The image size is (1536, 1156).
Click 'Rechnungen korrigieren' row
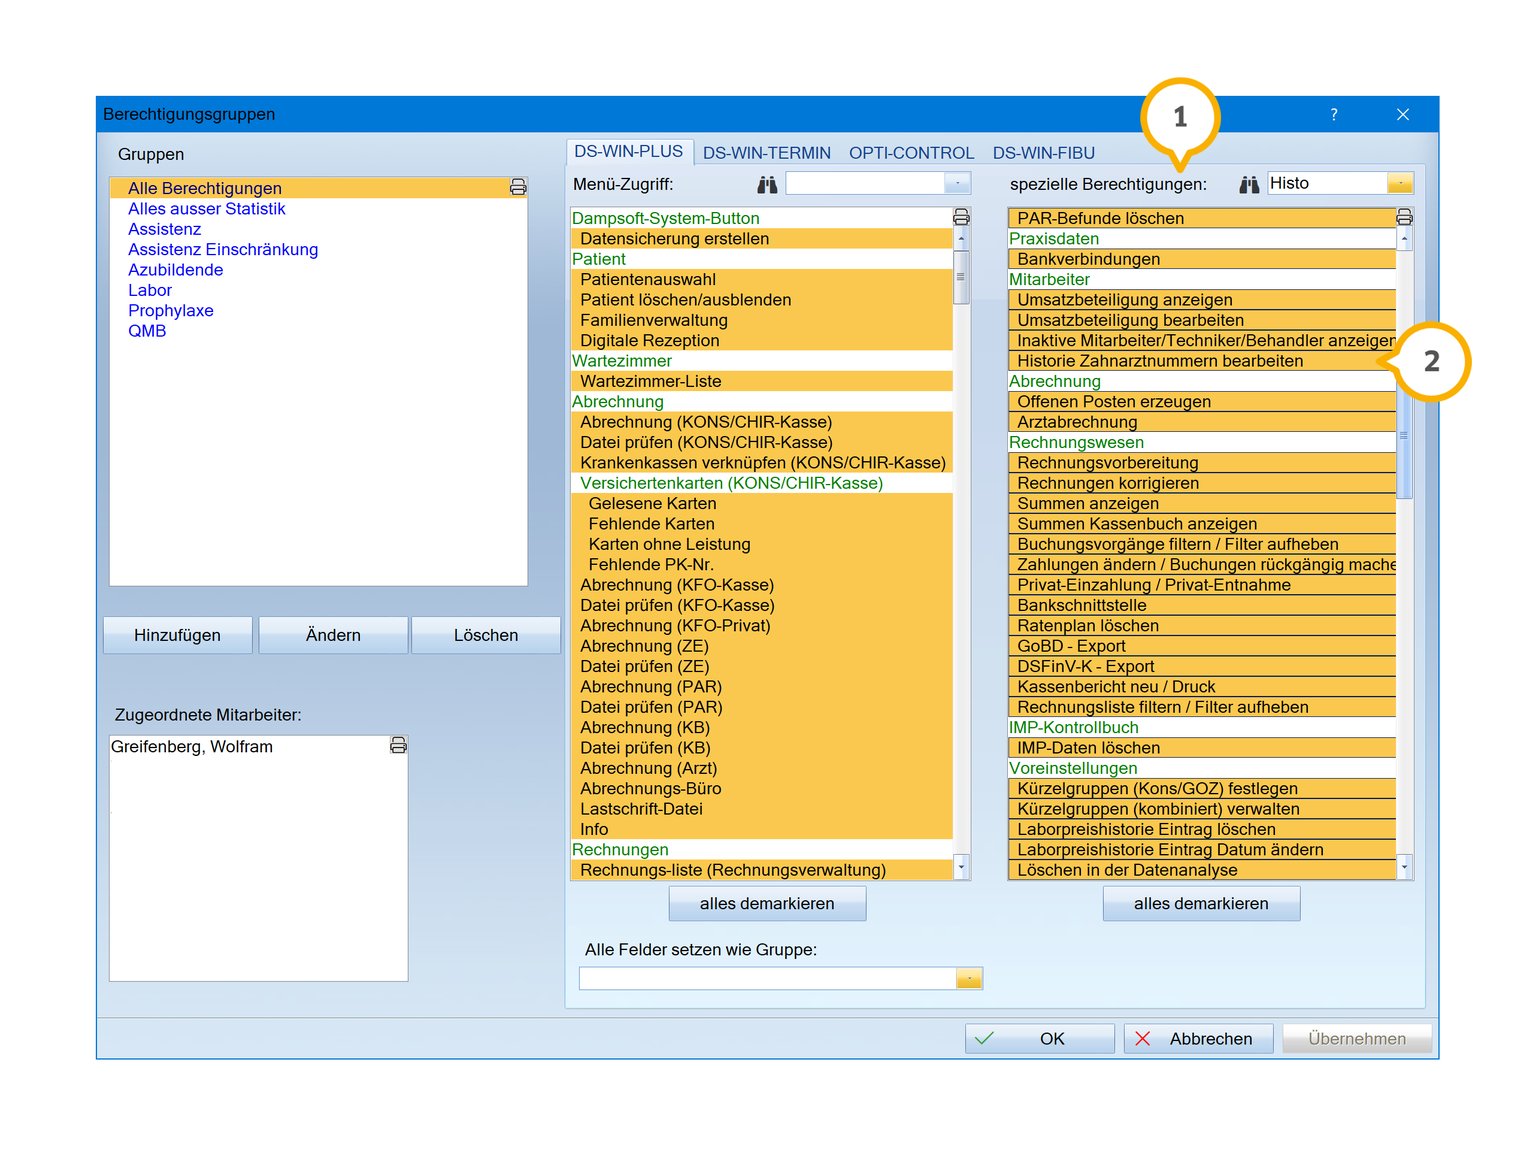(1202, 483)
